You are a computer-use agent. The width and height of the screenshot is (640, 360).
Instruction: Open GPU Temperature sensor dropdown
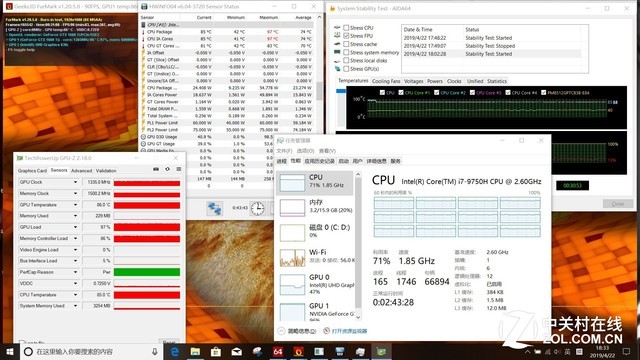pos(75,204)
